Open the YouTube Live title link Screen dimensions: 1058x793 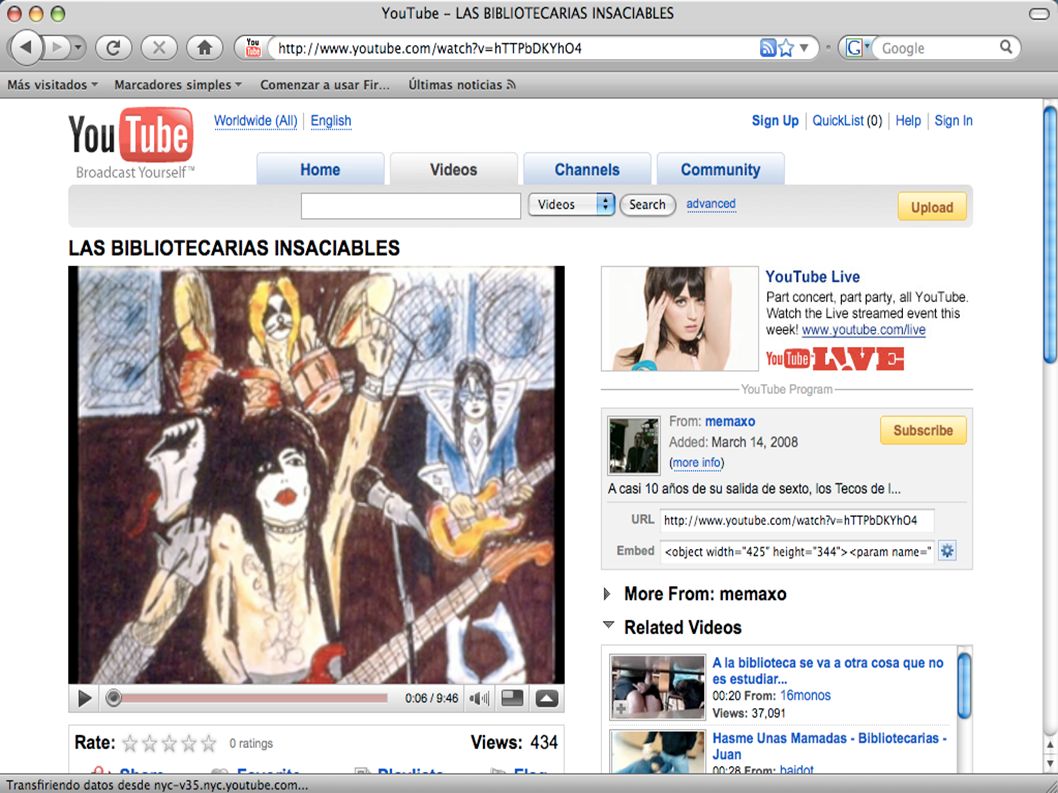[x=812, y=277]
